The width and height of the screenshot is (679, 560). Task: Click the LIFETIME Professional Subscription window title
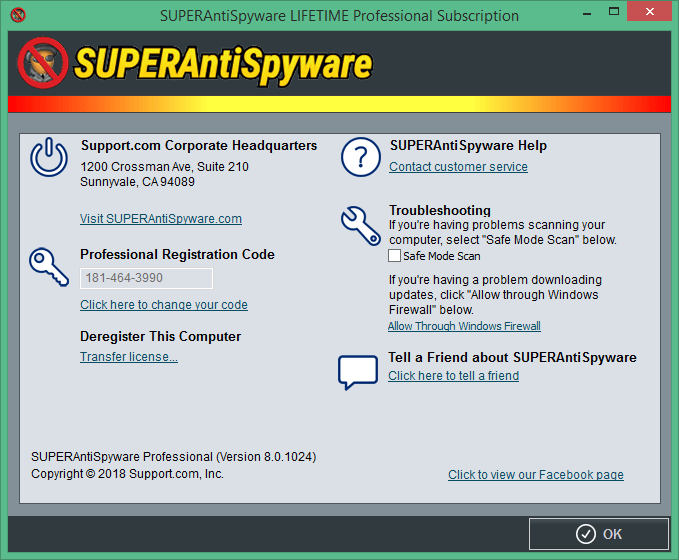pyautogui.click(x=339, y=16)
